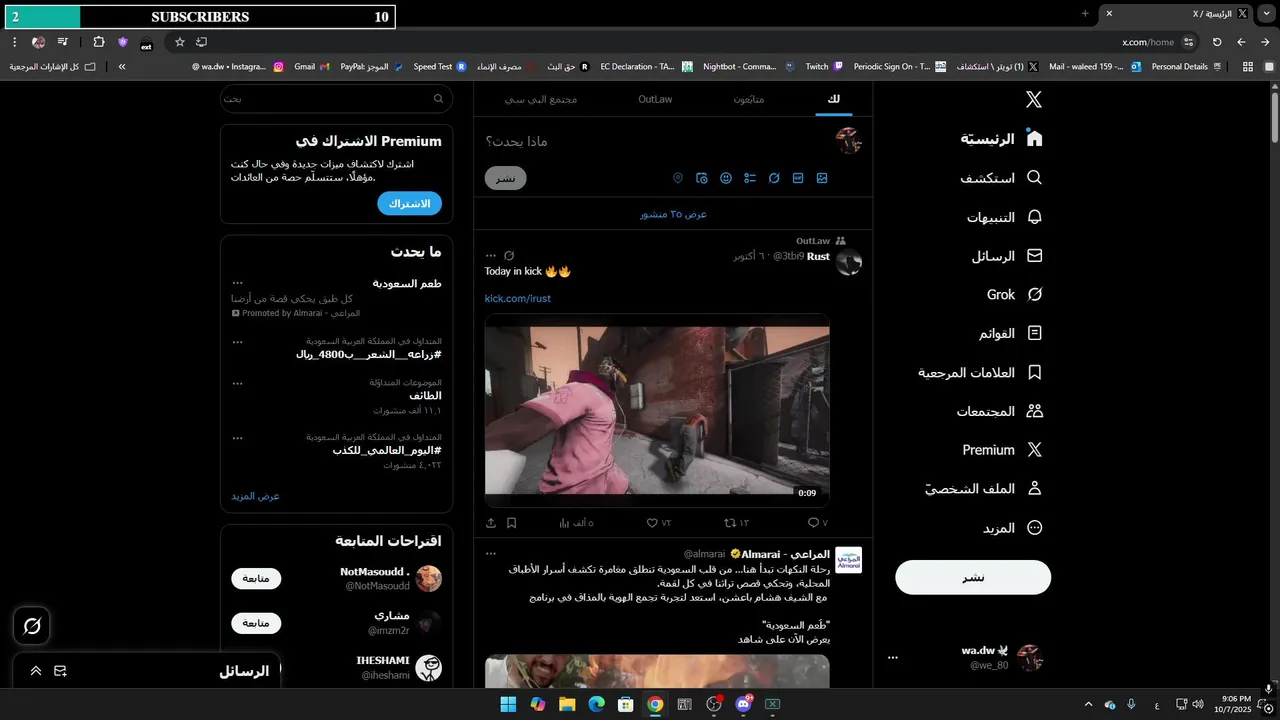Reload the page in Chrome
1280x720 pixels.
click(1217, 42)
